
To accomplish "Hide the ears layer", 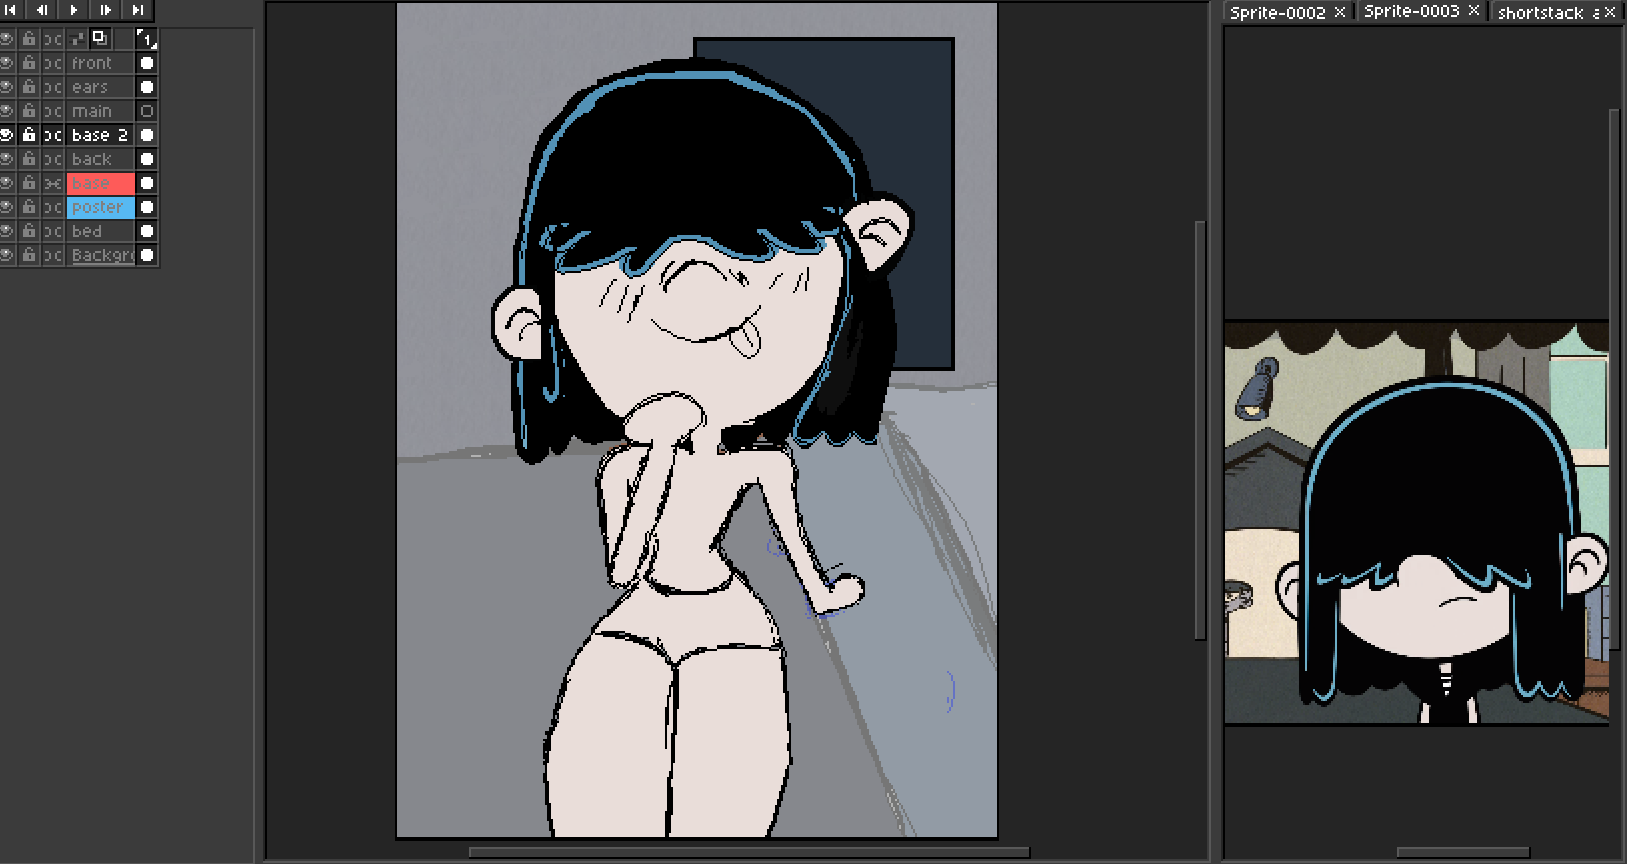I will coord(7,87).
